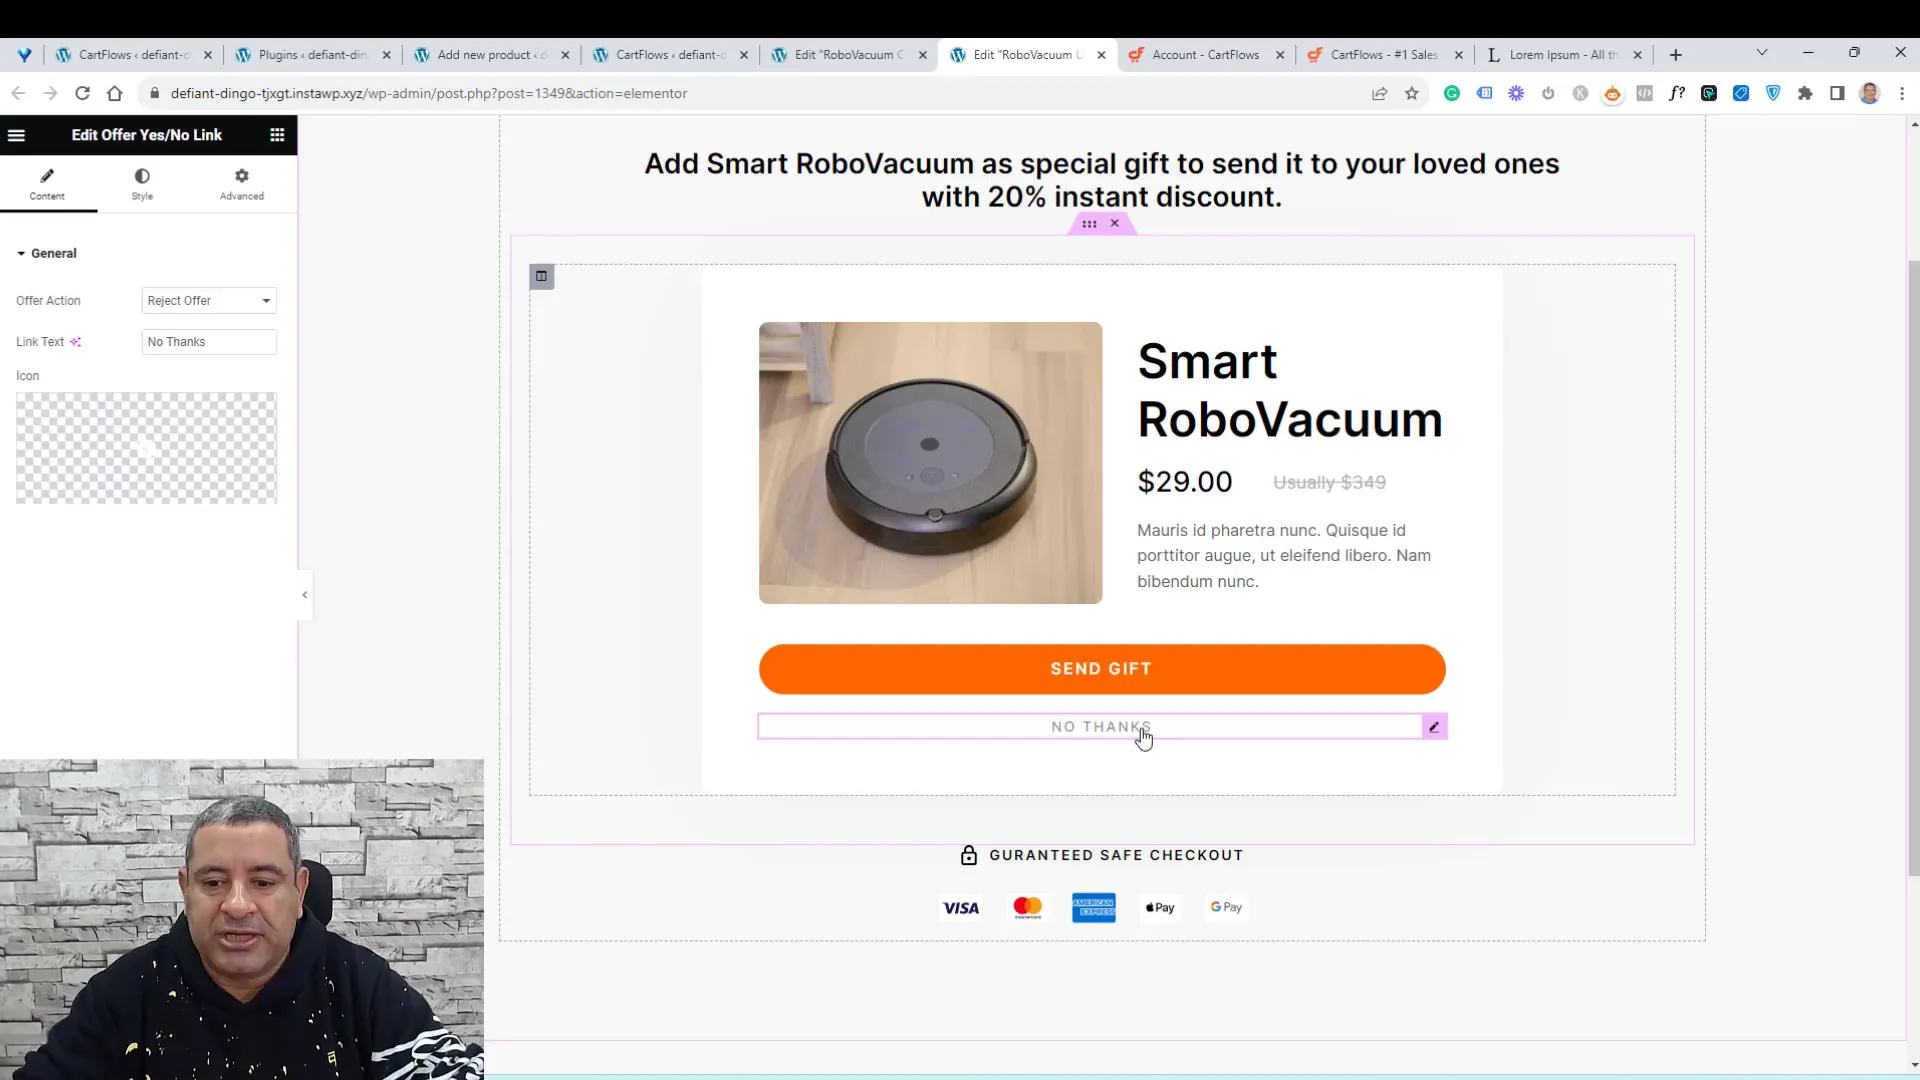The width and height of the screenshot is (1920, 1080).
Task: Open the Advanced tab settings
Action: point(241,183)
